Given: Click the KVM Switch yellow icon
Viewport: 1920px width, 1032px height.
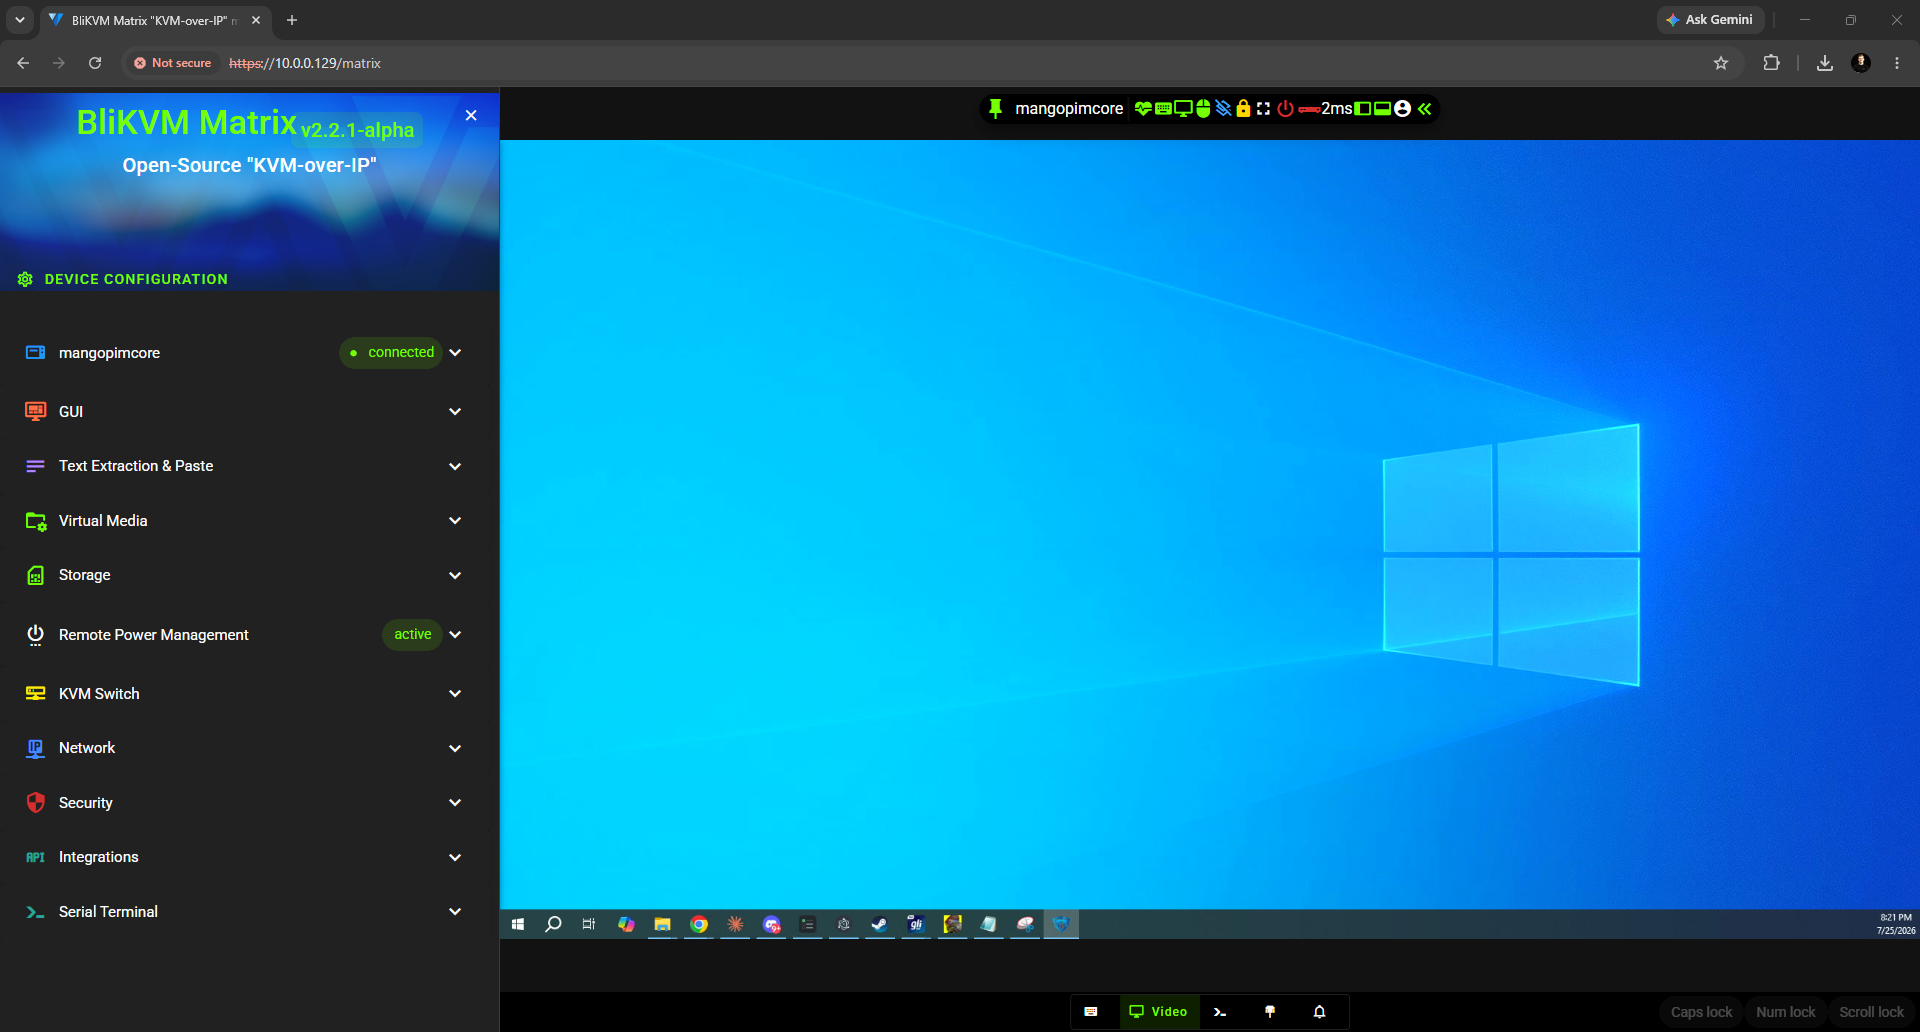Looking at the screenshot, I should click(35, 693).
